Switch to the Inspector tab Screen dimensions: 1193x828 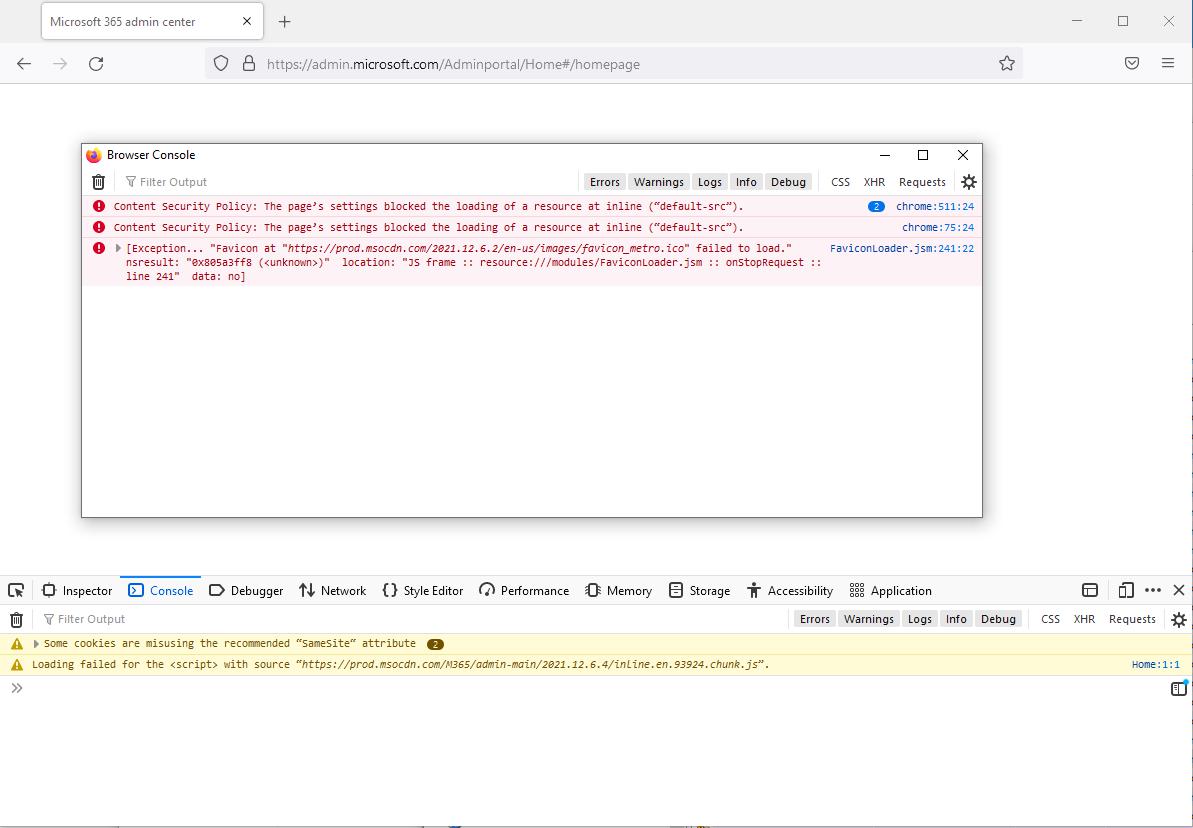pyautogui.click(x=77, y=590)
